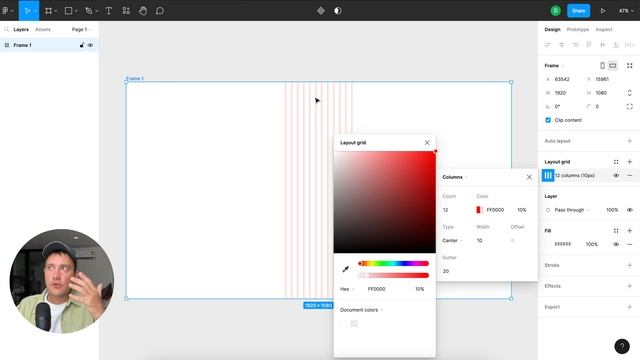Click the red color swatch in Columns

tap(479, 210)
